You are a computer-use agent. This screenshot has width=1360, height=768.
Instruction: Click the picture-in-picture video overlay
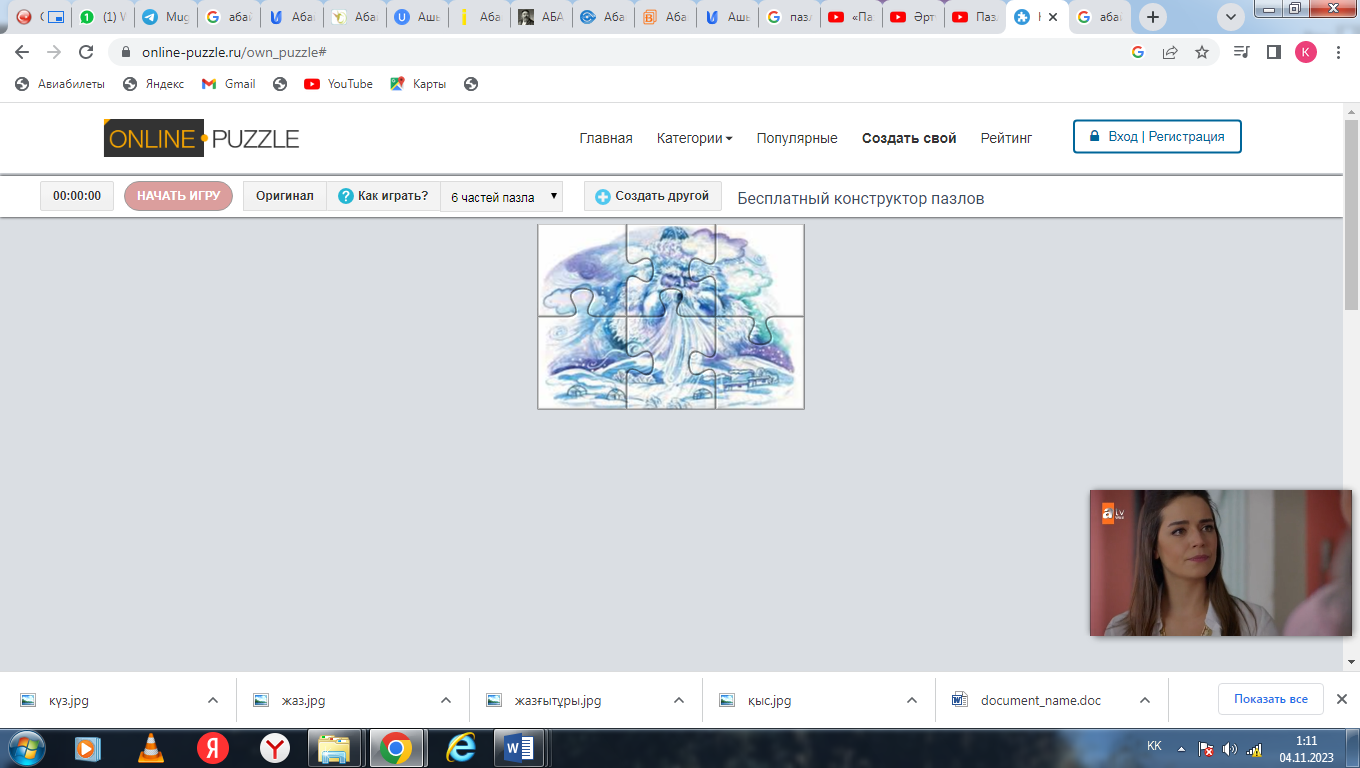[1220, 562]
